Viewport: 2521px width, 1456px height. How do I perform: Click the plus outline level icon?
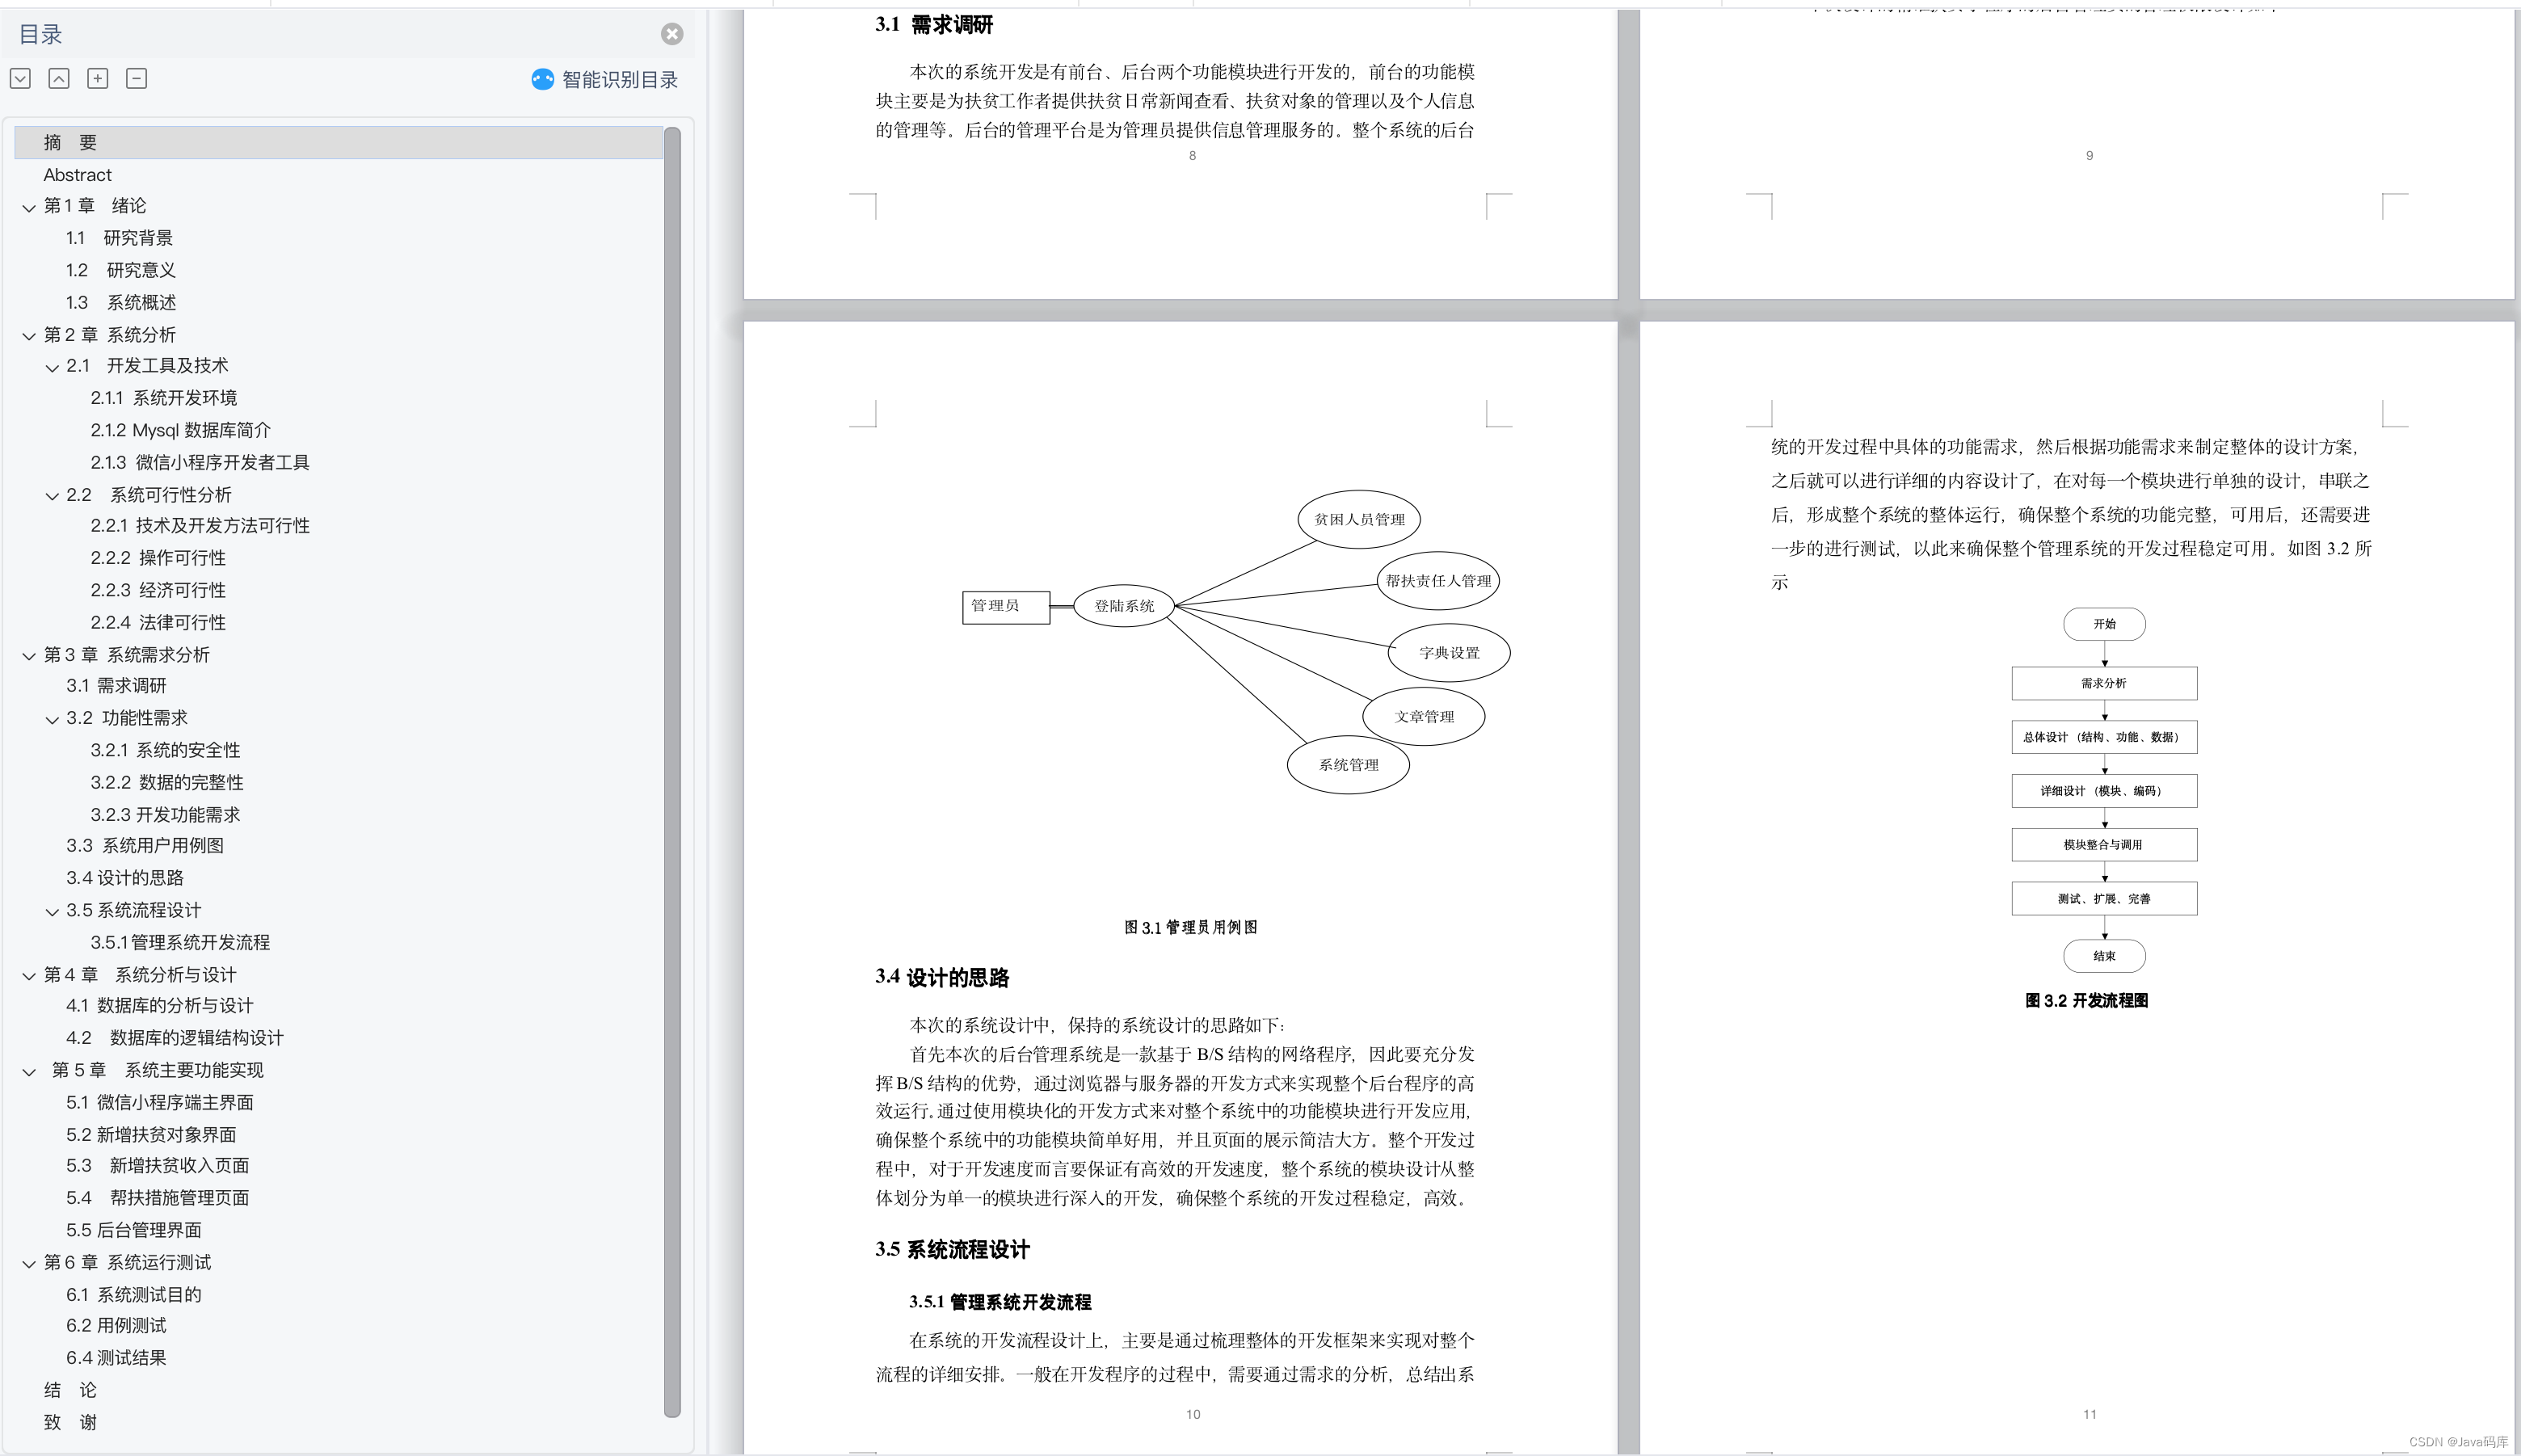pos(97,78)
